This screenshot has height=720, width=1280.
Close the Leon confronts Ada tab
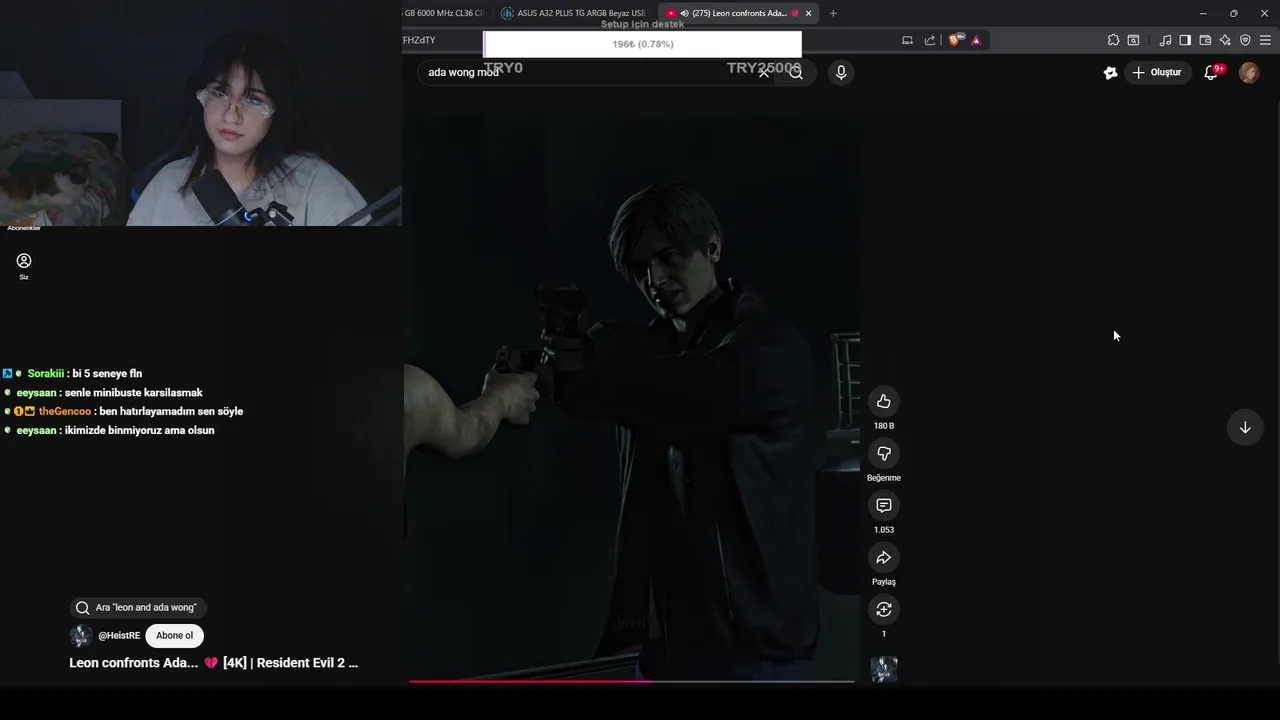click(x=808, y=13)
